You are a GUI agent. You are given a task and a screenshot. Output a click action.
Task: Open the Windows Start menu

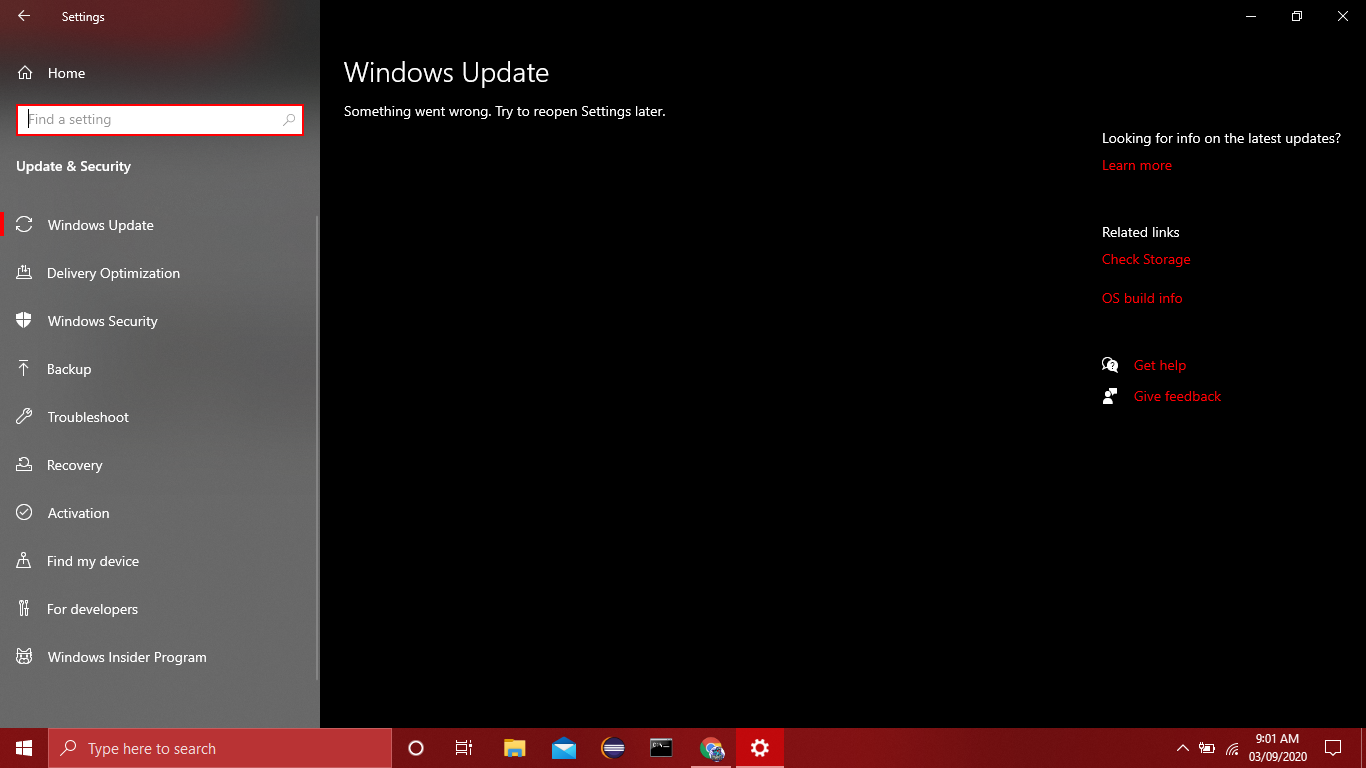(x=24, y=748)
